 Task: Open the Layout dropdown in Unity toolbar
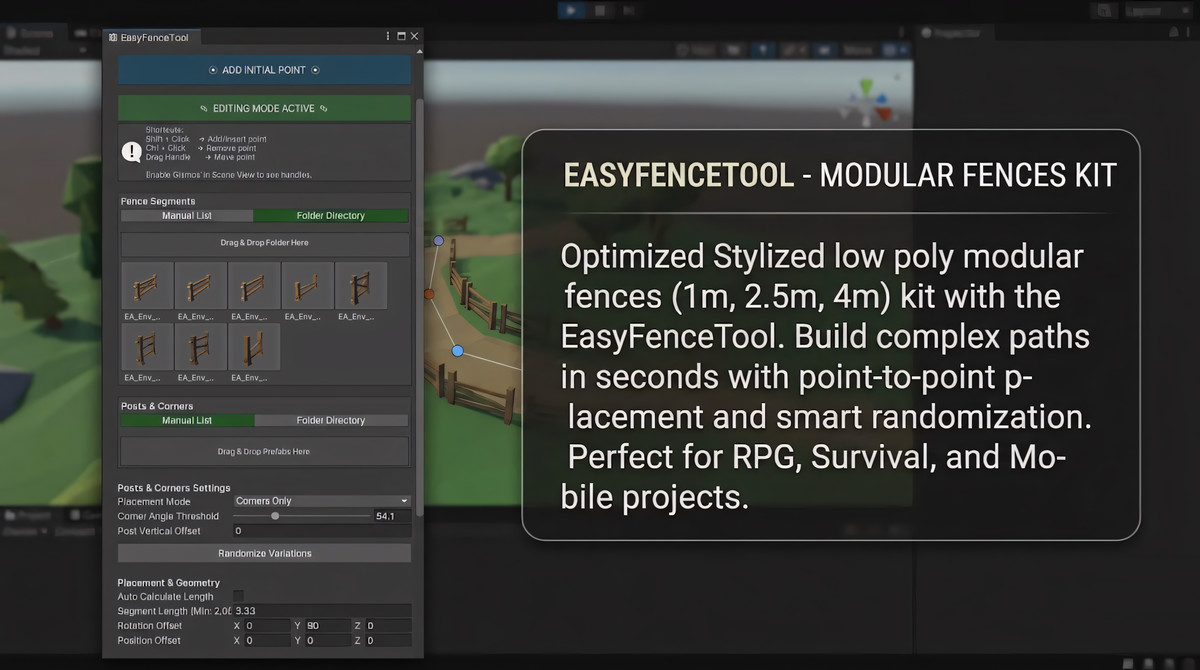pos(1157,11)
